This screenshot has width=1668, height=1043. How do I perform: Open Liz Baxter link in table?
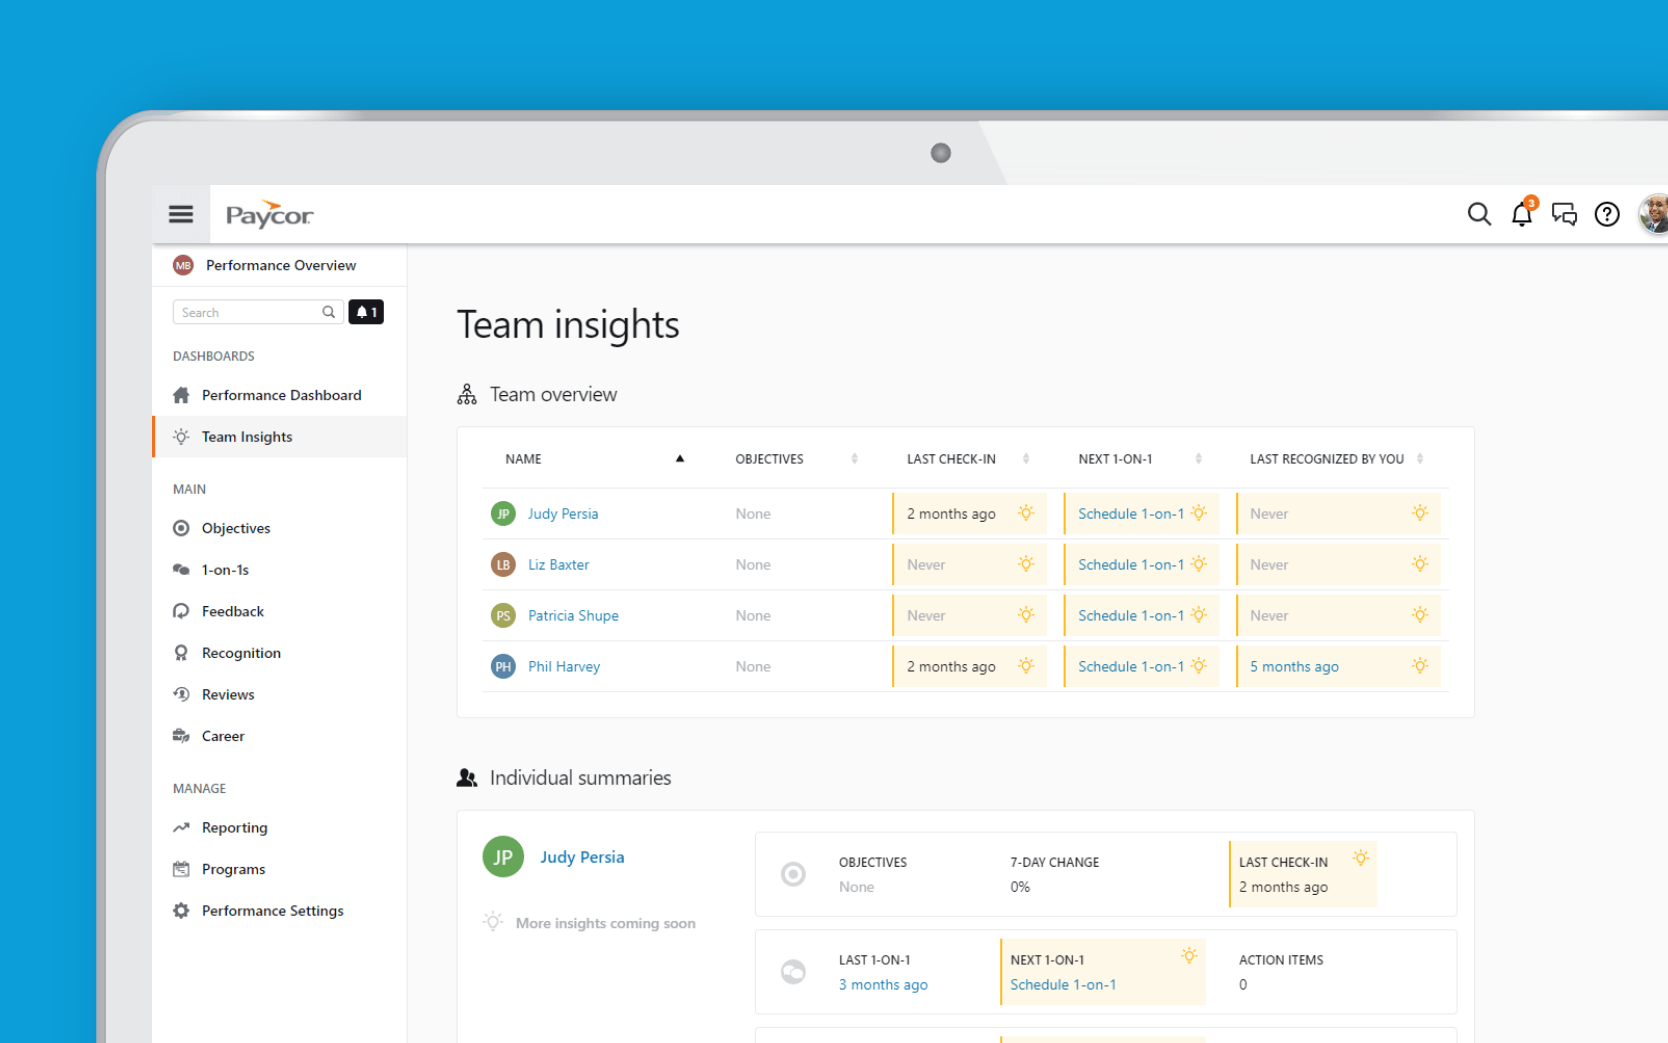pos(558,565)
